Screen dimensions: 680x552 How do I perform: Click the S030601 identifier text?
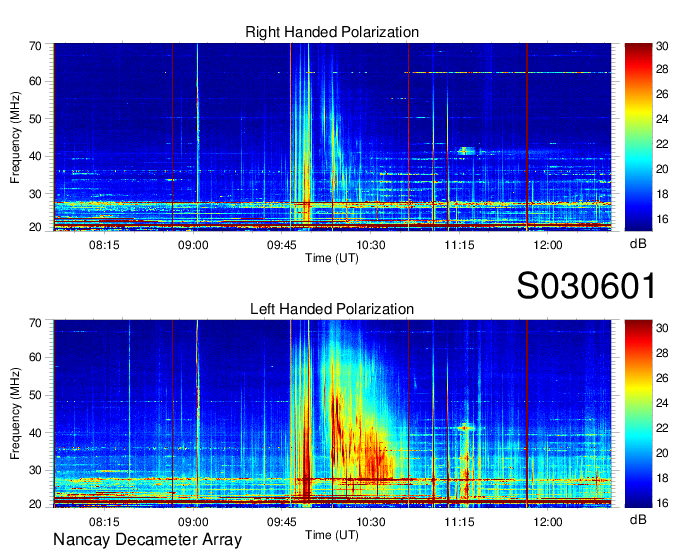click(586, 286)
